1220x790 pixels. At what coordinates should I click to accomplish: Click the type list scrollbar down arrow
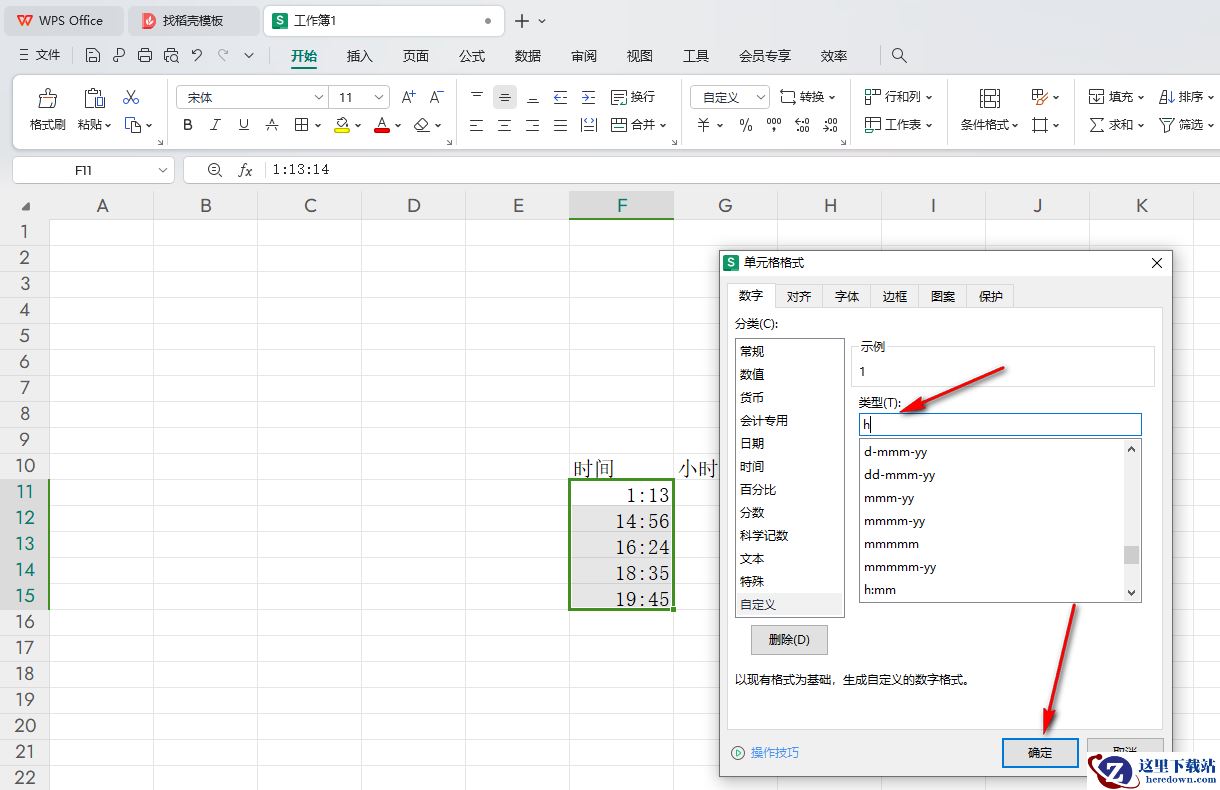(x=1132, y=593)
